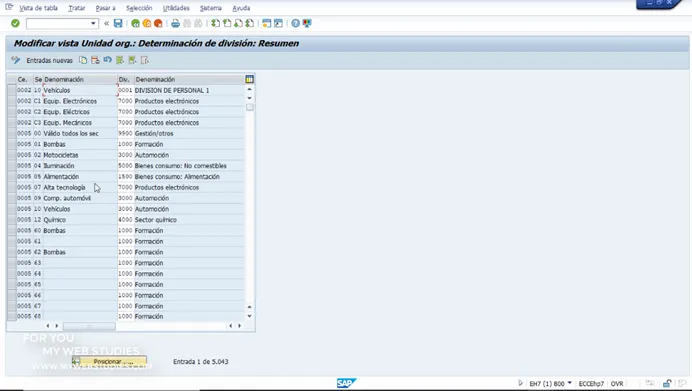Click the generate shortcut icon

(278, 23)
